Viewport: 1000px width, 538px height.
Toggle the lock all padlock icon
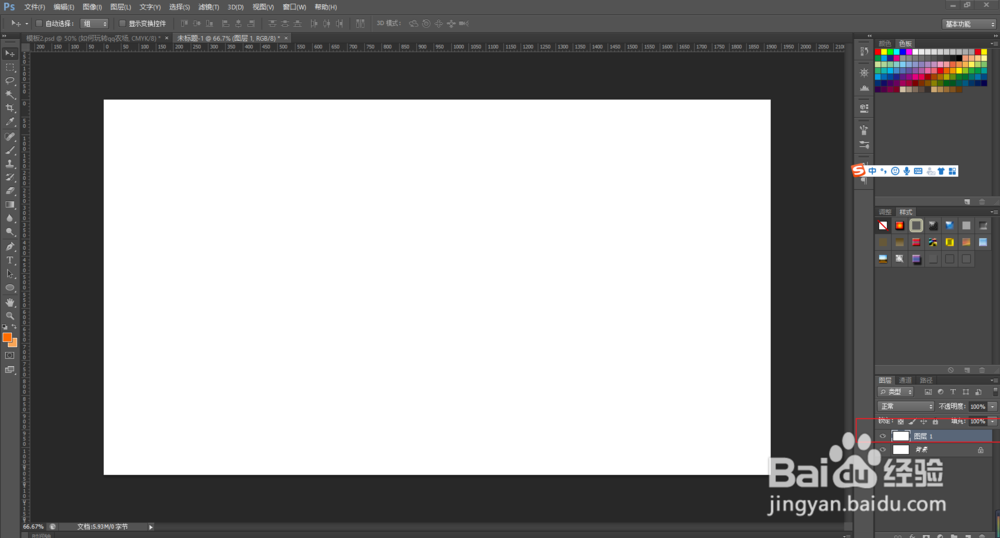[935, 421]
